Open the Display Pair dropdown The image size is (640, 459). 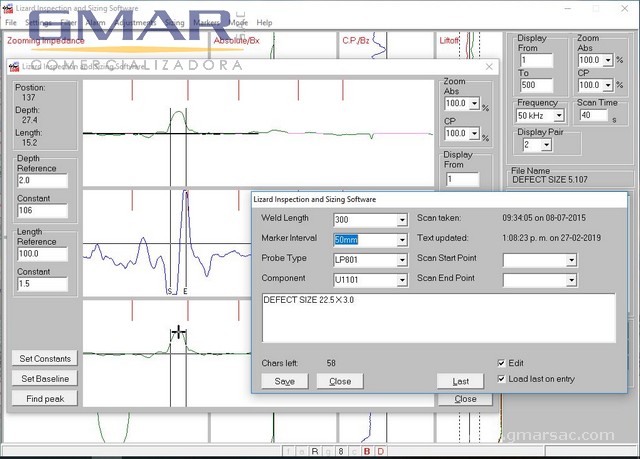(x=546, y=144)
